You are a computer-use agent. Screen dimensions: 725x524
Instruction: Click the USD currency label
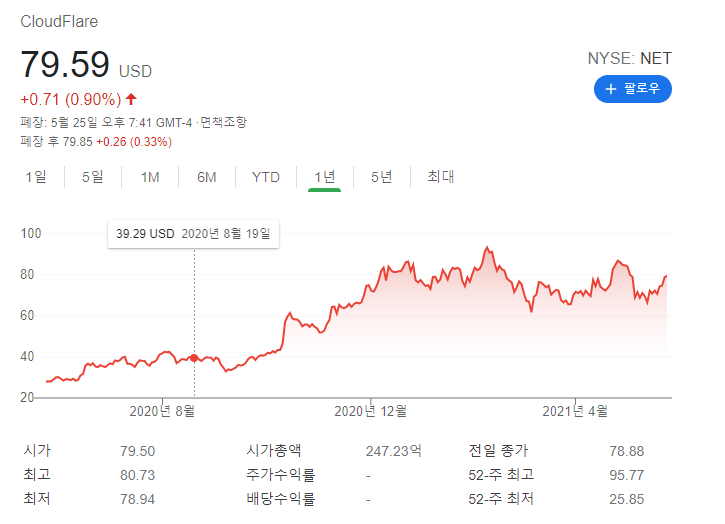[x=135, y=71]
